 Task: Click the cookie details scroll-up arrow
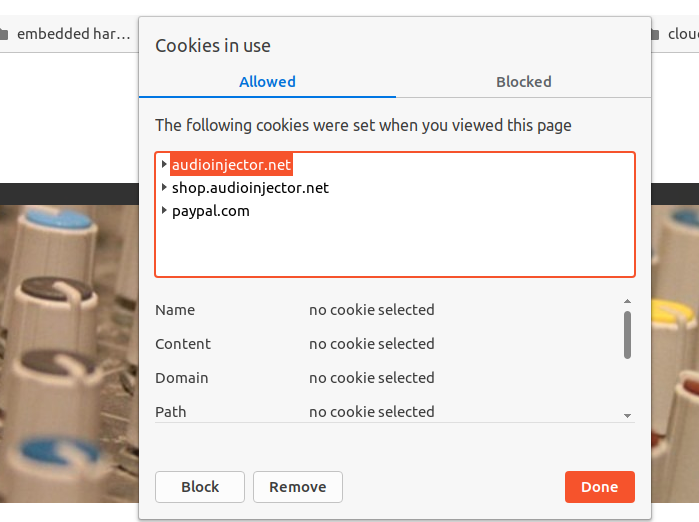pyautogui.click(x=627, y=301)
